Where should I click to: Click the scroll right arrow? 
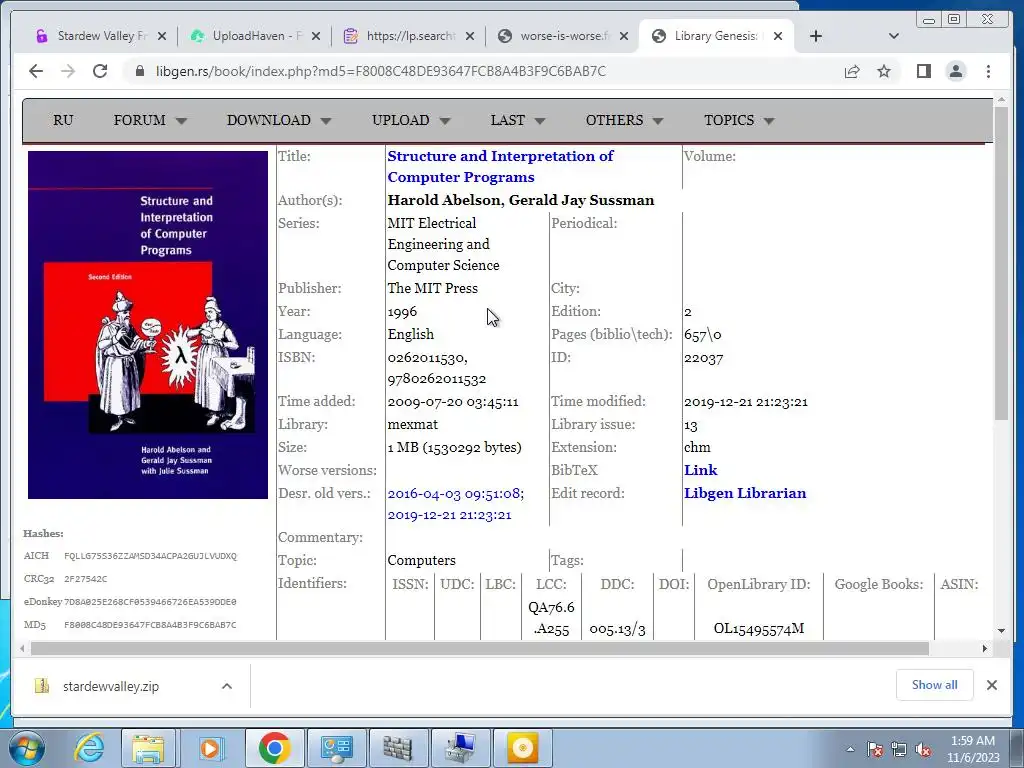[985, 648]
